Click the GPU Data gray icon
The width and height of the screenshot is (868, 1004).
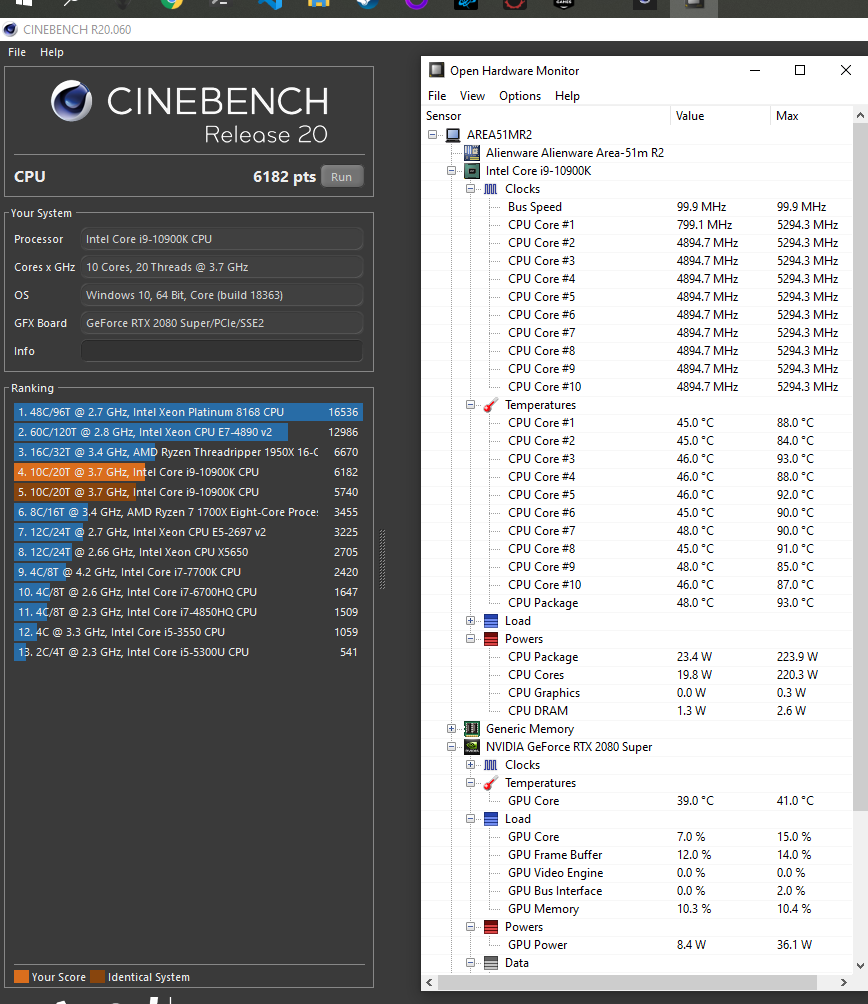(491, 962)
